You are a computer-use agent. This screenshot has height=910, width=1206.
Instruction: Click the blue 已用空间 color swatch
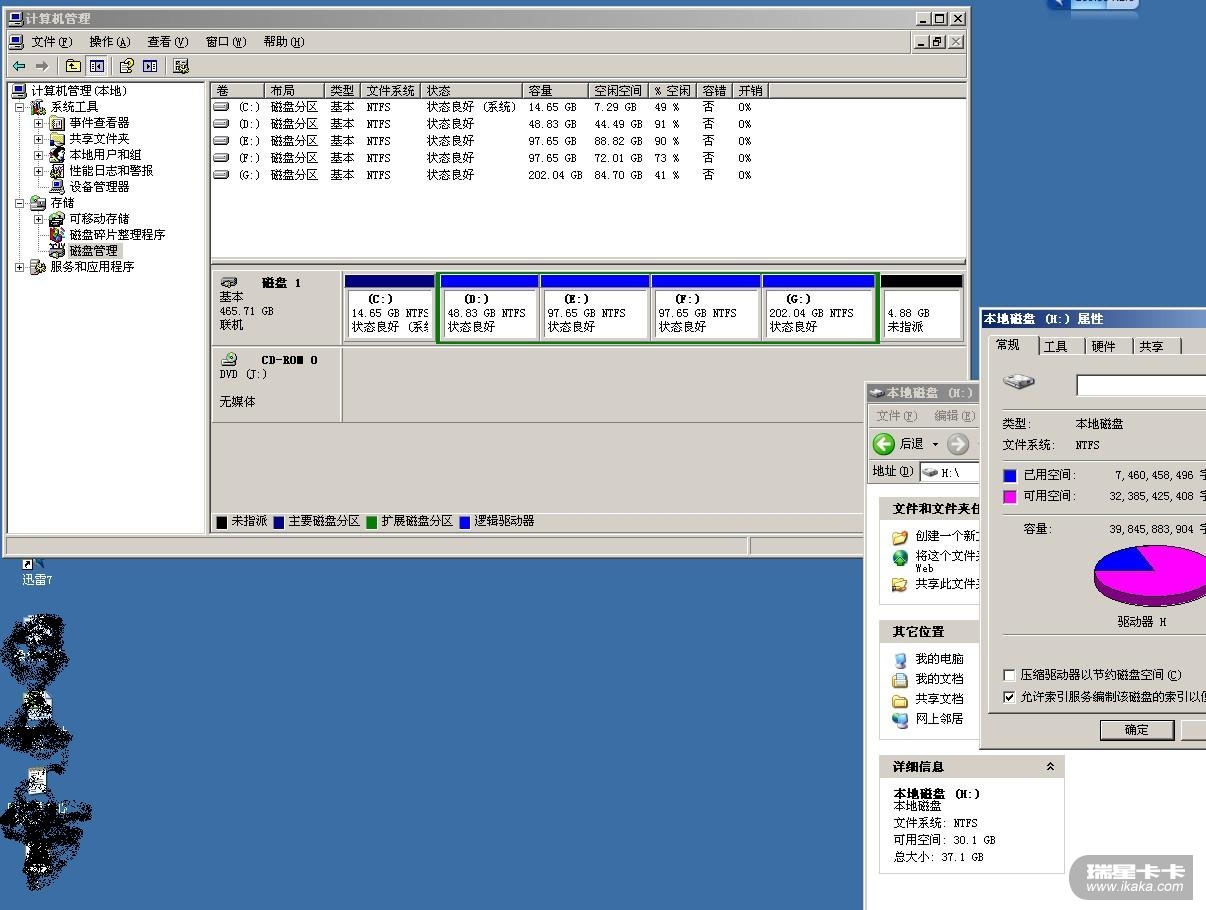1010,476
